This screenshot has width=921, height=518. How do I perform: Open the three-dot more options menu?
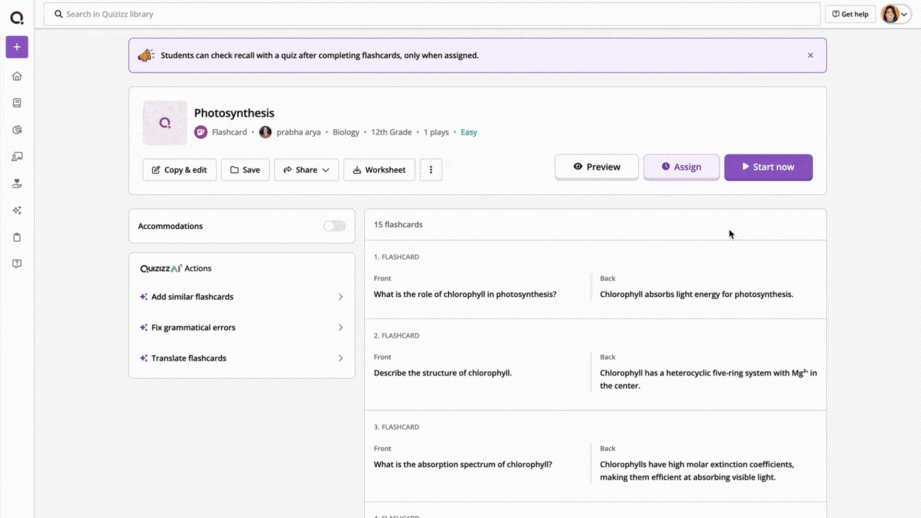click(431, 170)
